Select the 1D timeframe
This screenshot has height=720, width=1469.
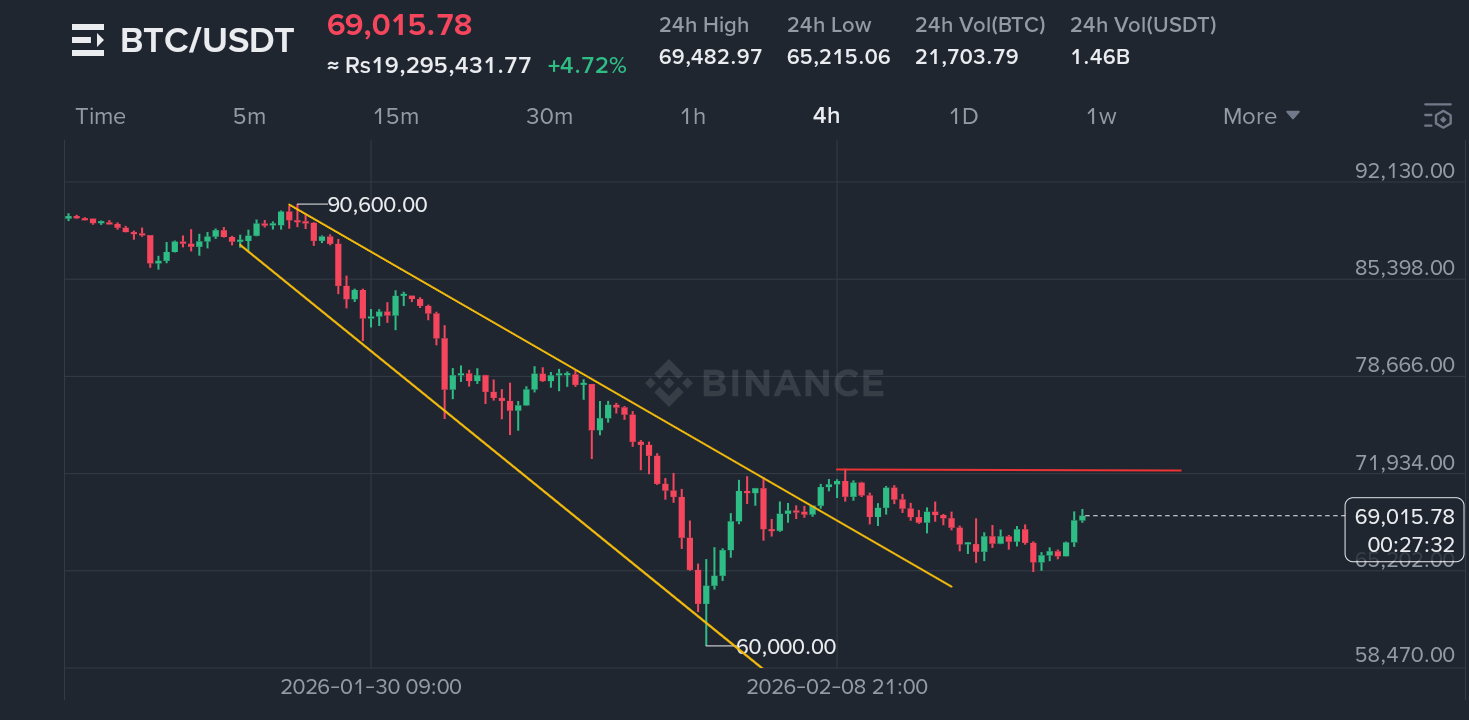pos(963,116)
